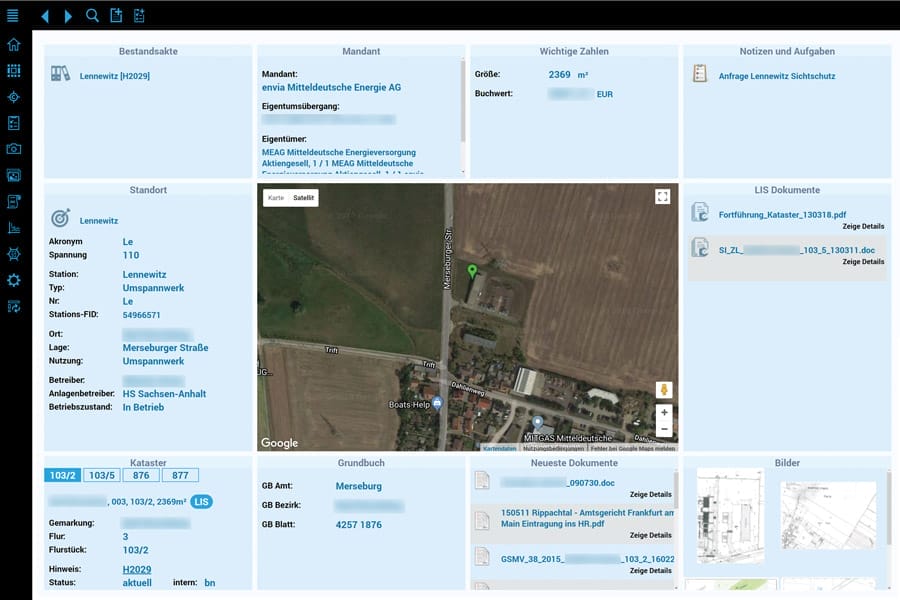Open the H2029 Hinweis link
The image size is (900, 600).
136,568
